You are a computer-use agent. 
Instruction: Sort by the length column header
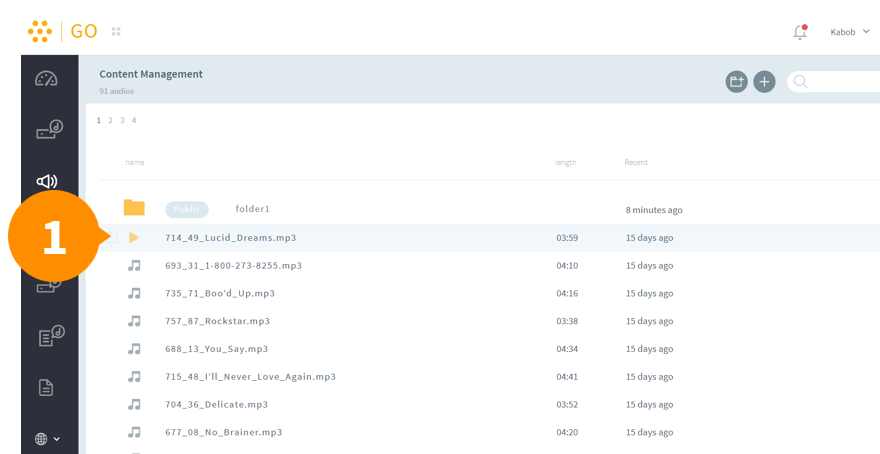click(566, 162)
